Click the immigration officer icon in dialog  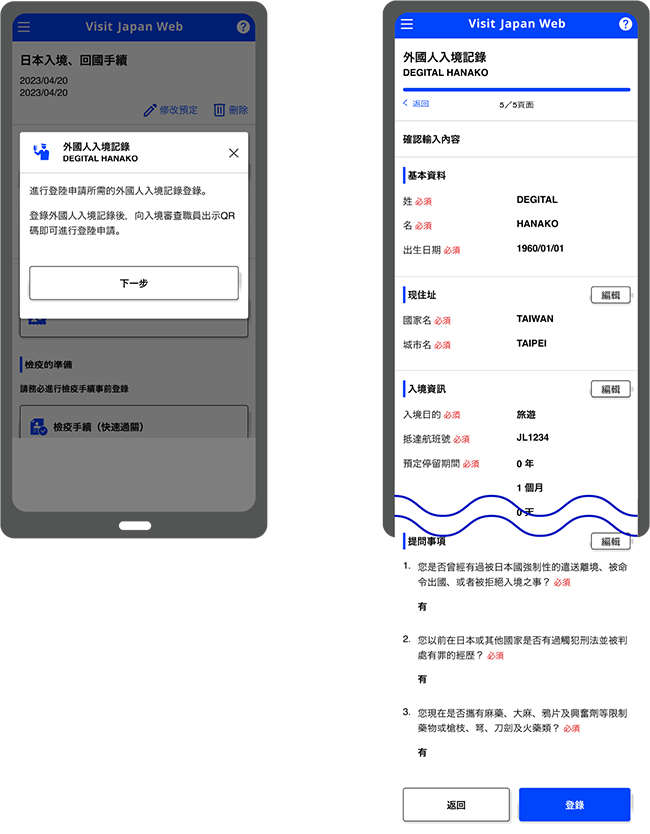41,152
